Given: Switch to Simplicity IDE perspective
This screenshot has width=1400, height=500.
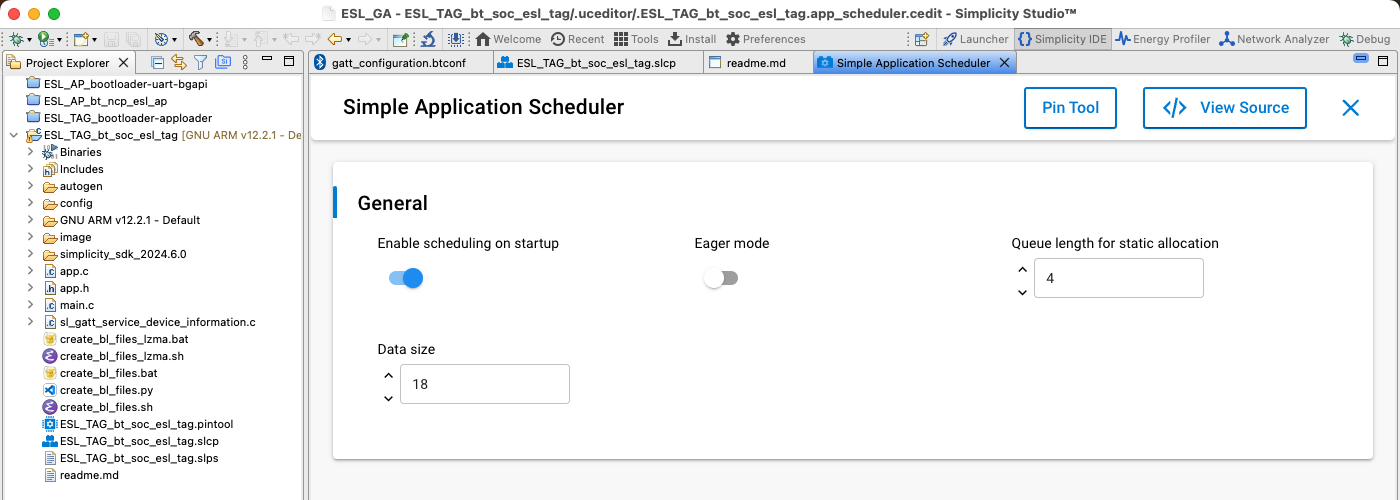Looking at the screenshot, I should 1062,39.
